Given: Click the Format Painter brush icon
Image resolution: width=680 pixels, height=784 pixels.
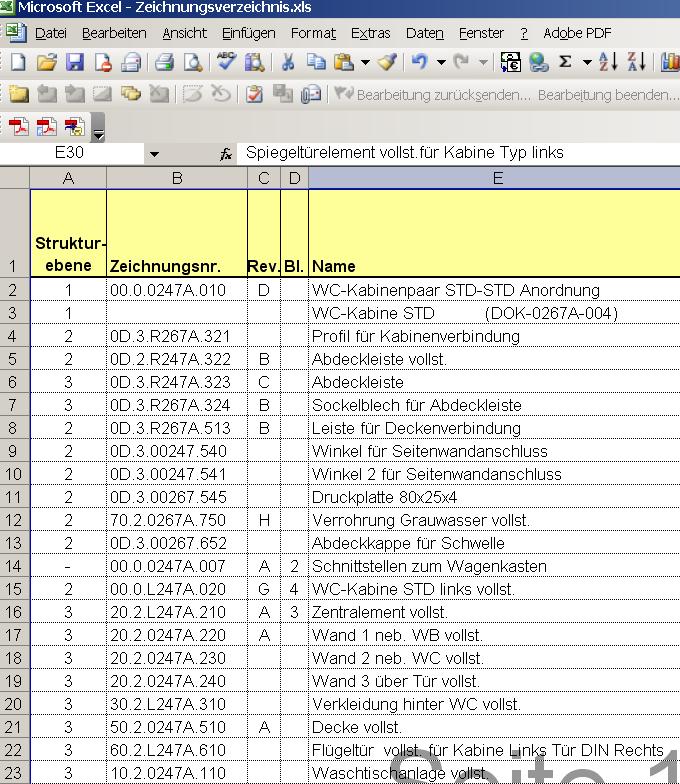Looking at the screenshot, I should (x=388, y=62).
